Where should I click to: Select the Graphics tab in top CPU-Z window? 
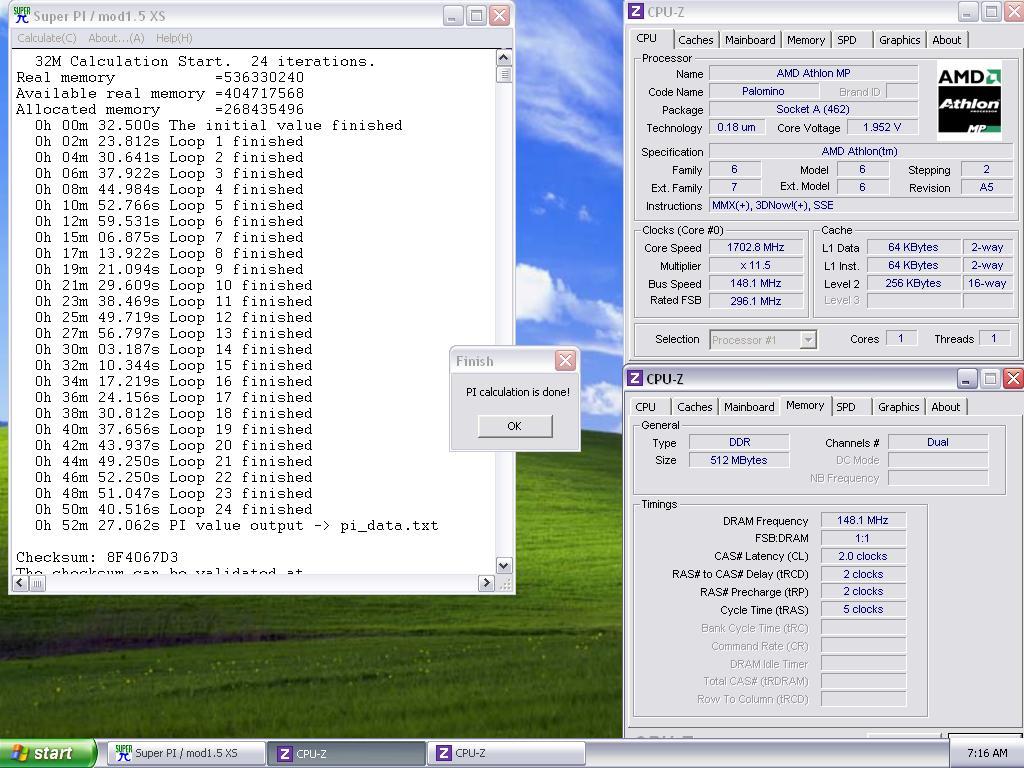click(899, 40)
